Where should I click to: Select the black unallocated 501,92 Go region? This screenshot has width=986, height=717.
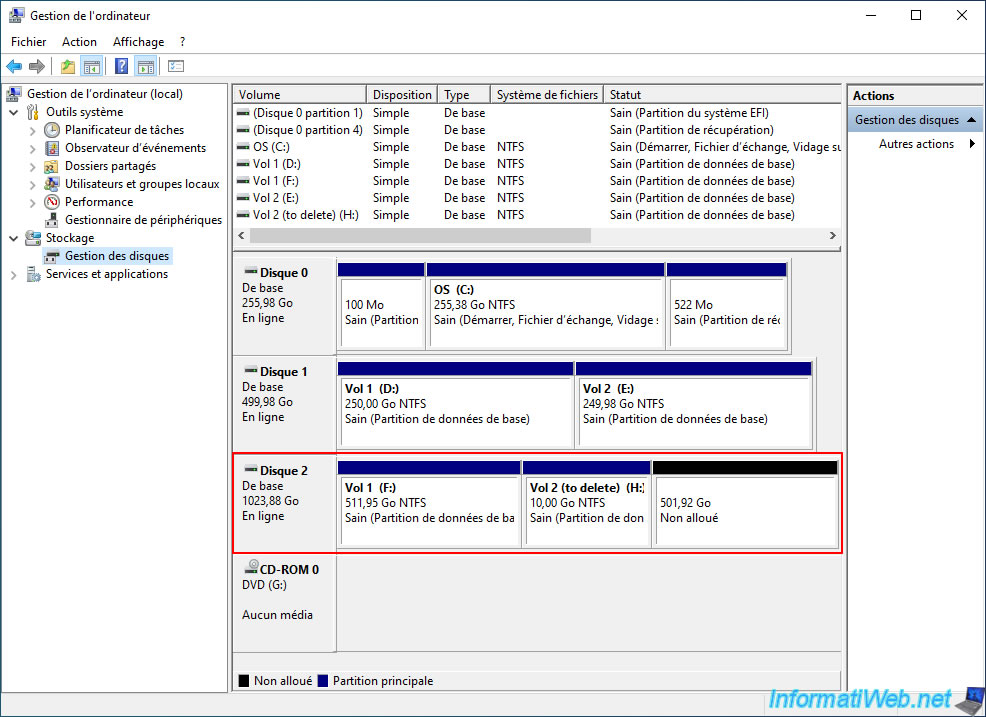745,510
